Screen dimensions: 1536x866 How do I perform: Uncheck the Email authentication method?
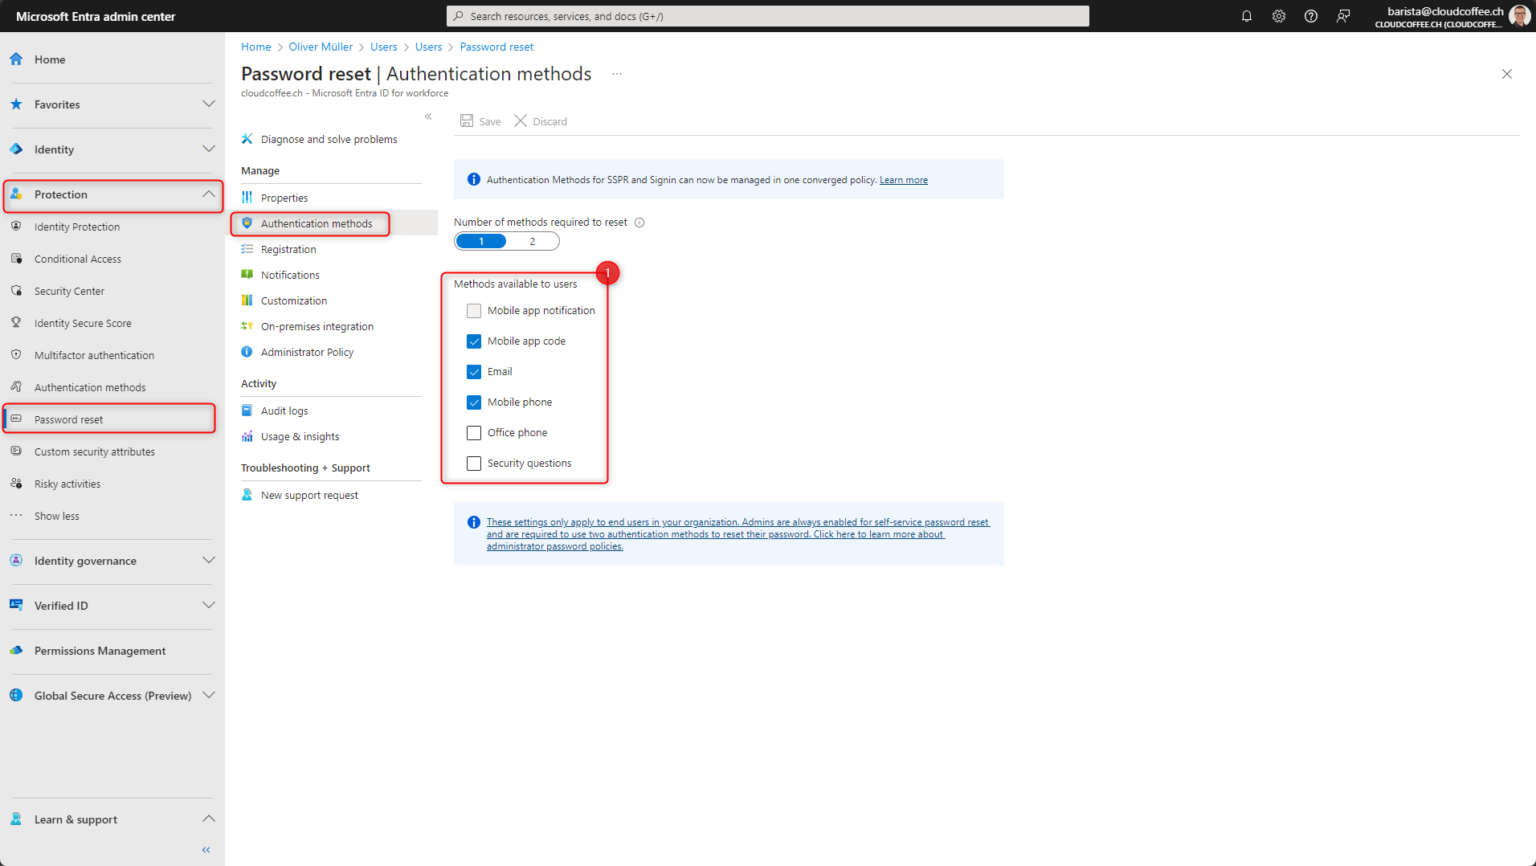[474, 371]
